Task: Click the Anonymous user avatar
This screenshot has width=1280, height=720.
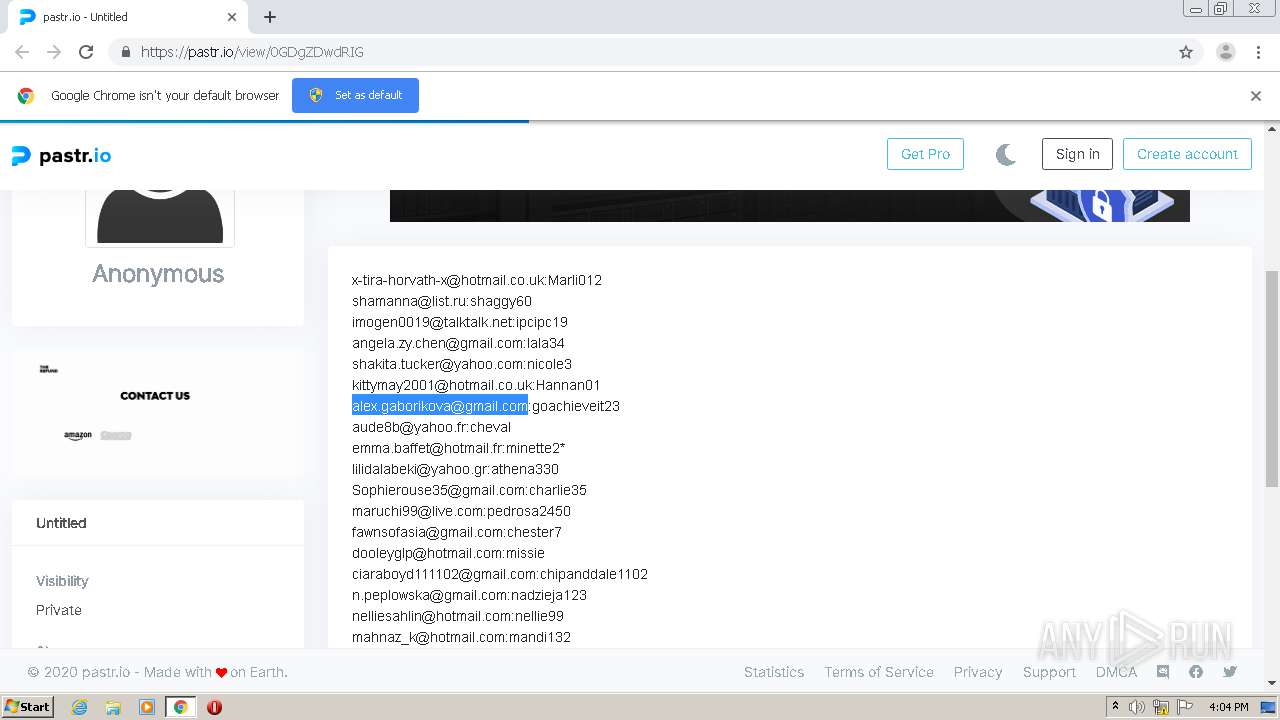Action: pyautogui.click(x=160, y=218)
